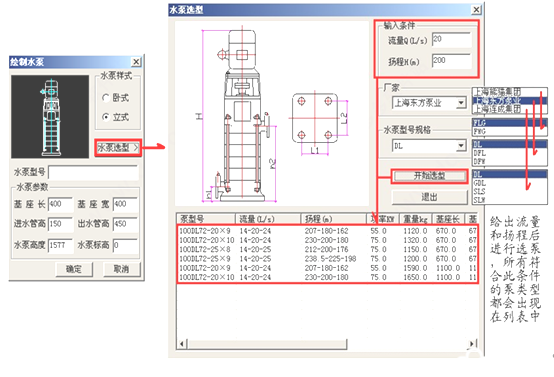Select the 卧式 pump style radio button
Image resolution: width=554 pixels, height=377 pixels.
106,98
